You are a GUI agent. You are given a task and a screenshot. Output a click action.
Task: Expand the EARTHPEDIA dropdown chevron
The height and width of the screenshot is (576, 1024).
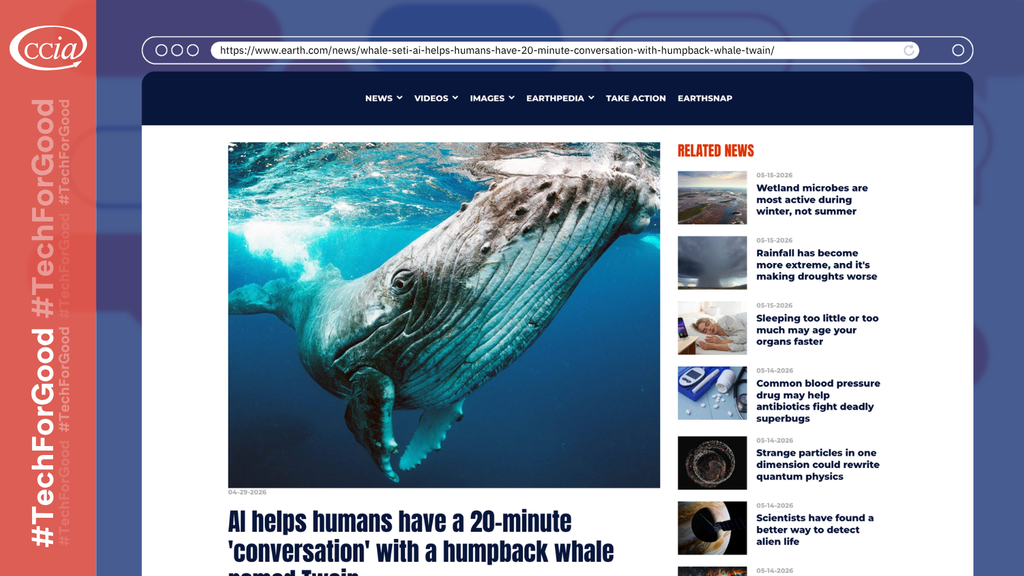point(591,97)
